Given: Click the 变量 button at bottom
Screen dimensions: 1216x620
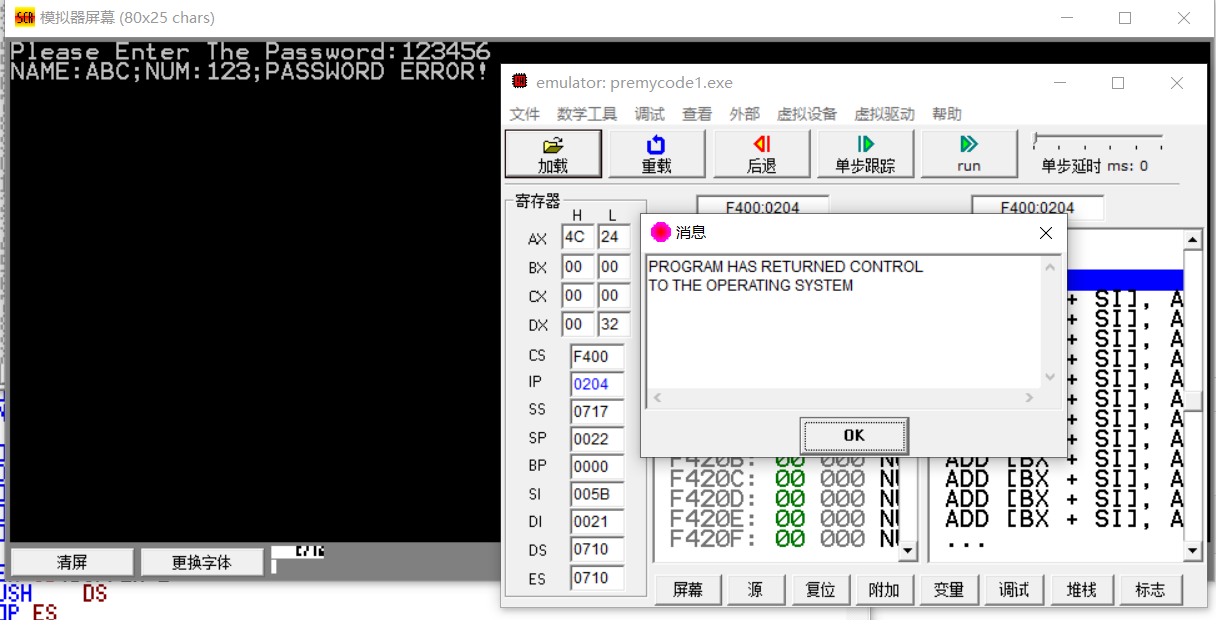Looking at the screenshot, I should click(x=948, y=590).
